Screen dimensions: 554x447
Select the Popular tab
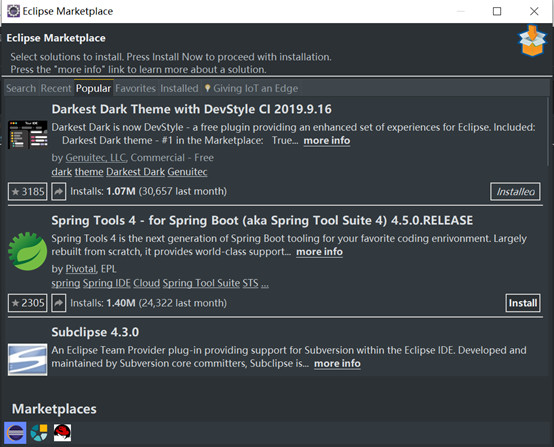pos(93,88)
